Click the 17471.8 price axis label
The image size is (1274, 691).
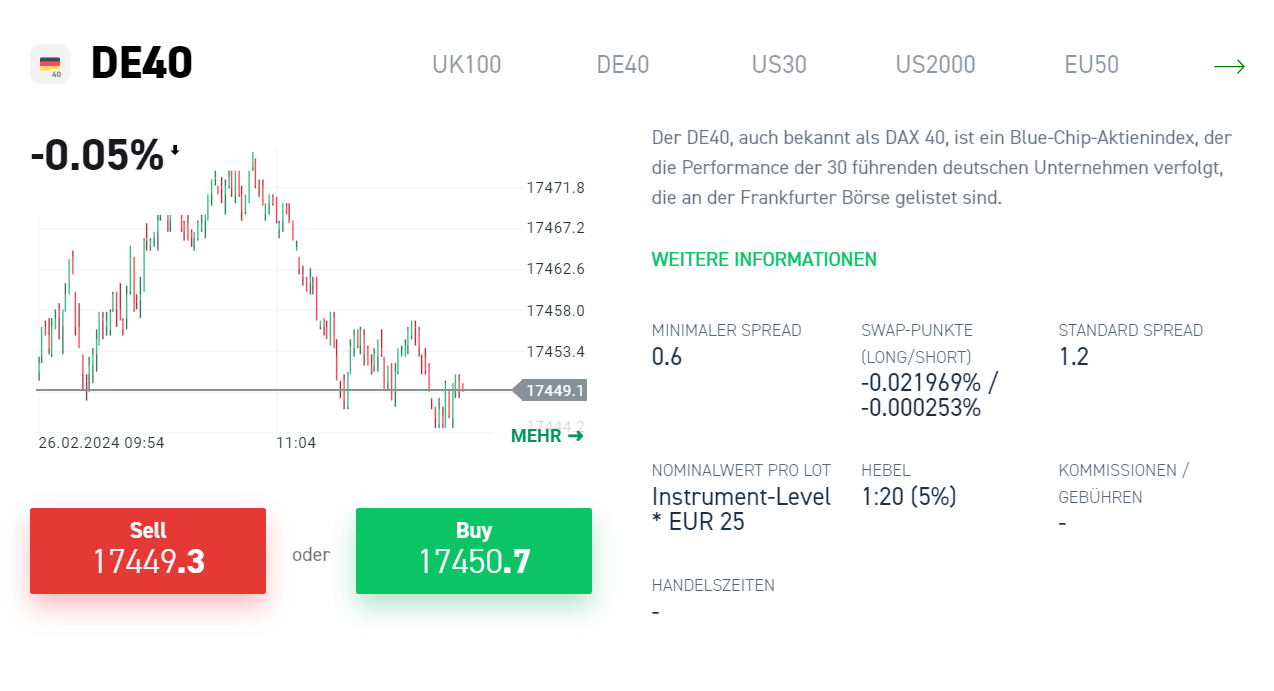pyautogui.click(x=555, y=187)
